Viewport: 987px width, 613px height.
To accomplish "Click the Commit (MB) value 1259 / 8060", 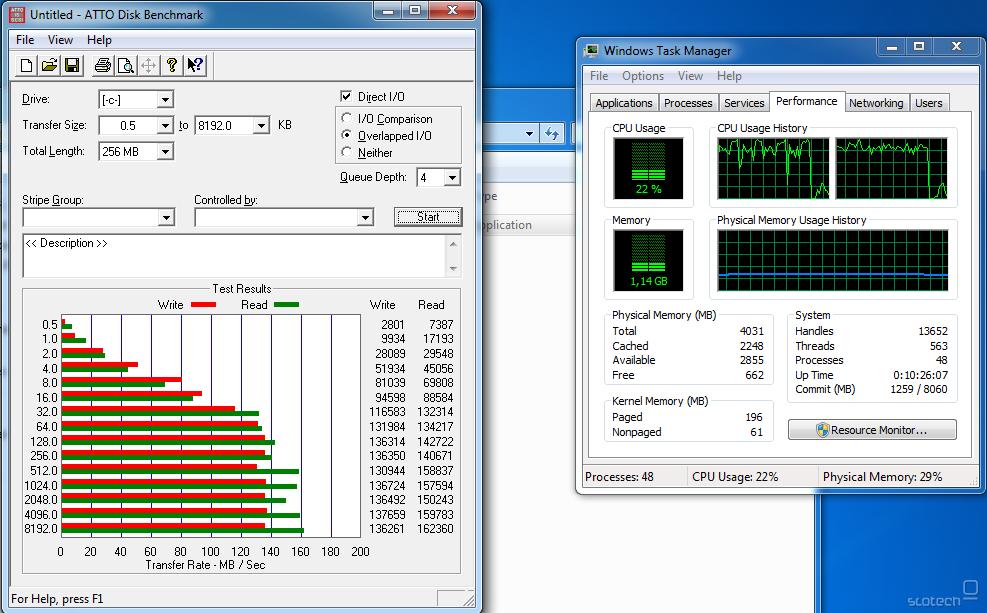I will (918, 390).
